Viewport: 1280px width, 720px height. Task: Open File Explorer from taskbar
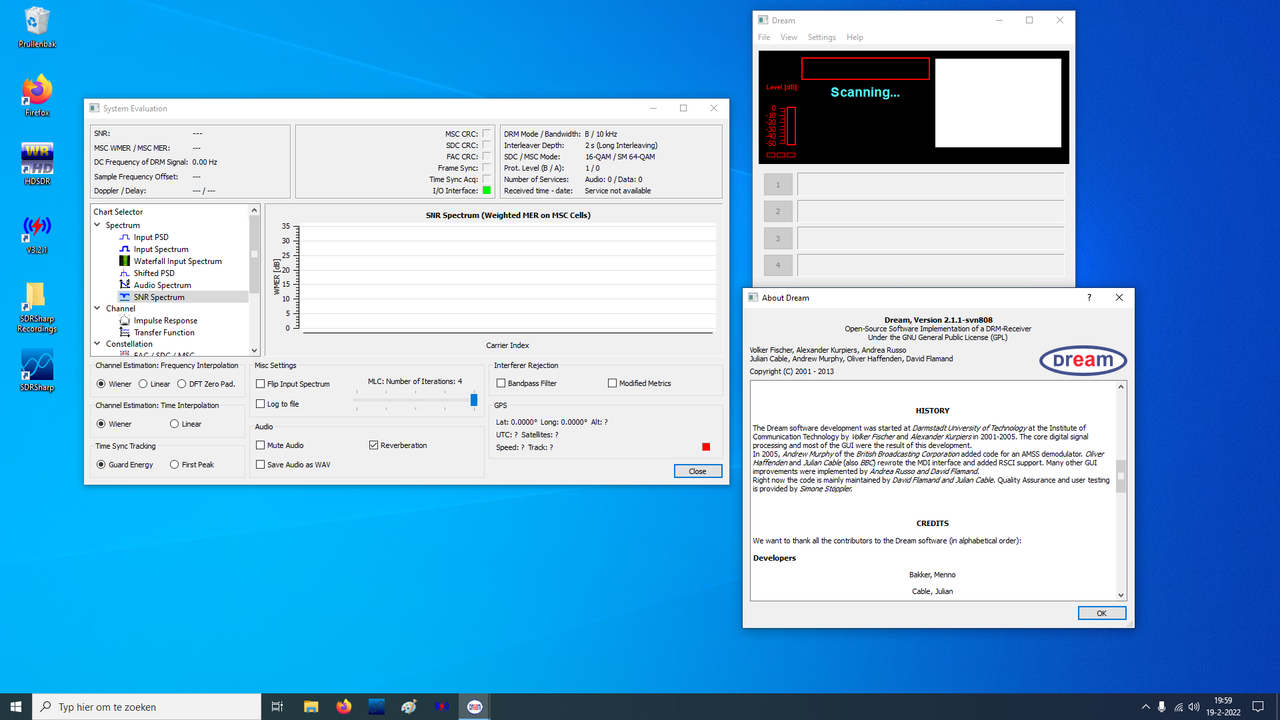click(x=311, y=707)
